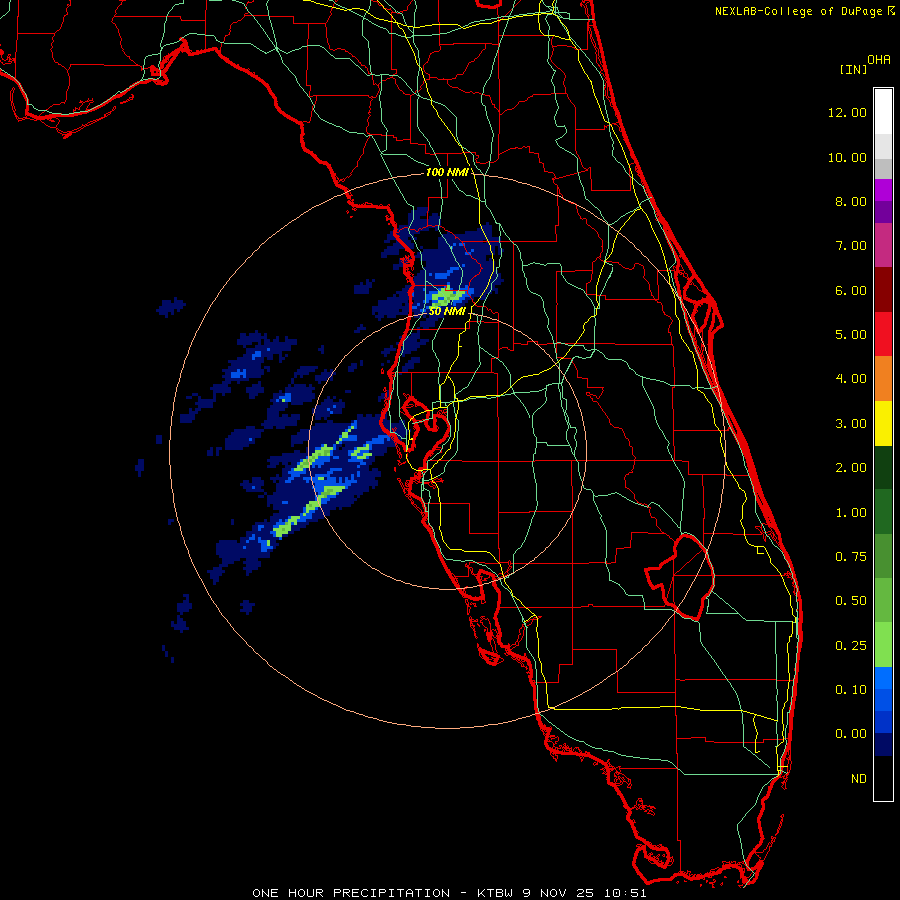Screen dimensions: 900x900
Task: Click the NEXLAB-College of DuPage title text
Action: coord(798,11)
